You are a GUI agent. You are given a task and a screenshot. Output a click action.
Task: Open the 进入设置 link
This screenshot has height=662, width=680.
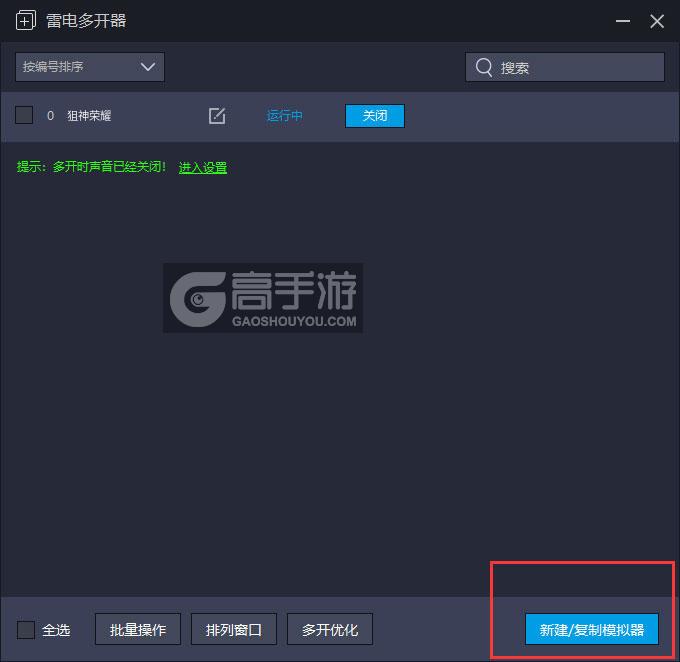(x=203, y=167)
